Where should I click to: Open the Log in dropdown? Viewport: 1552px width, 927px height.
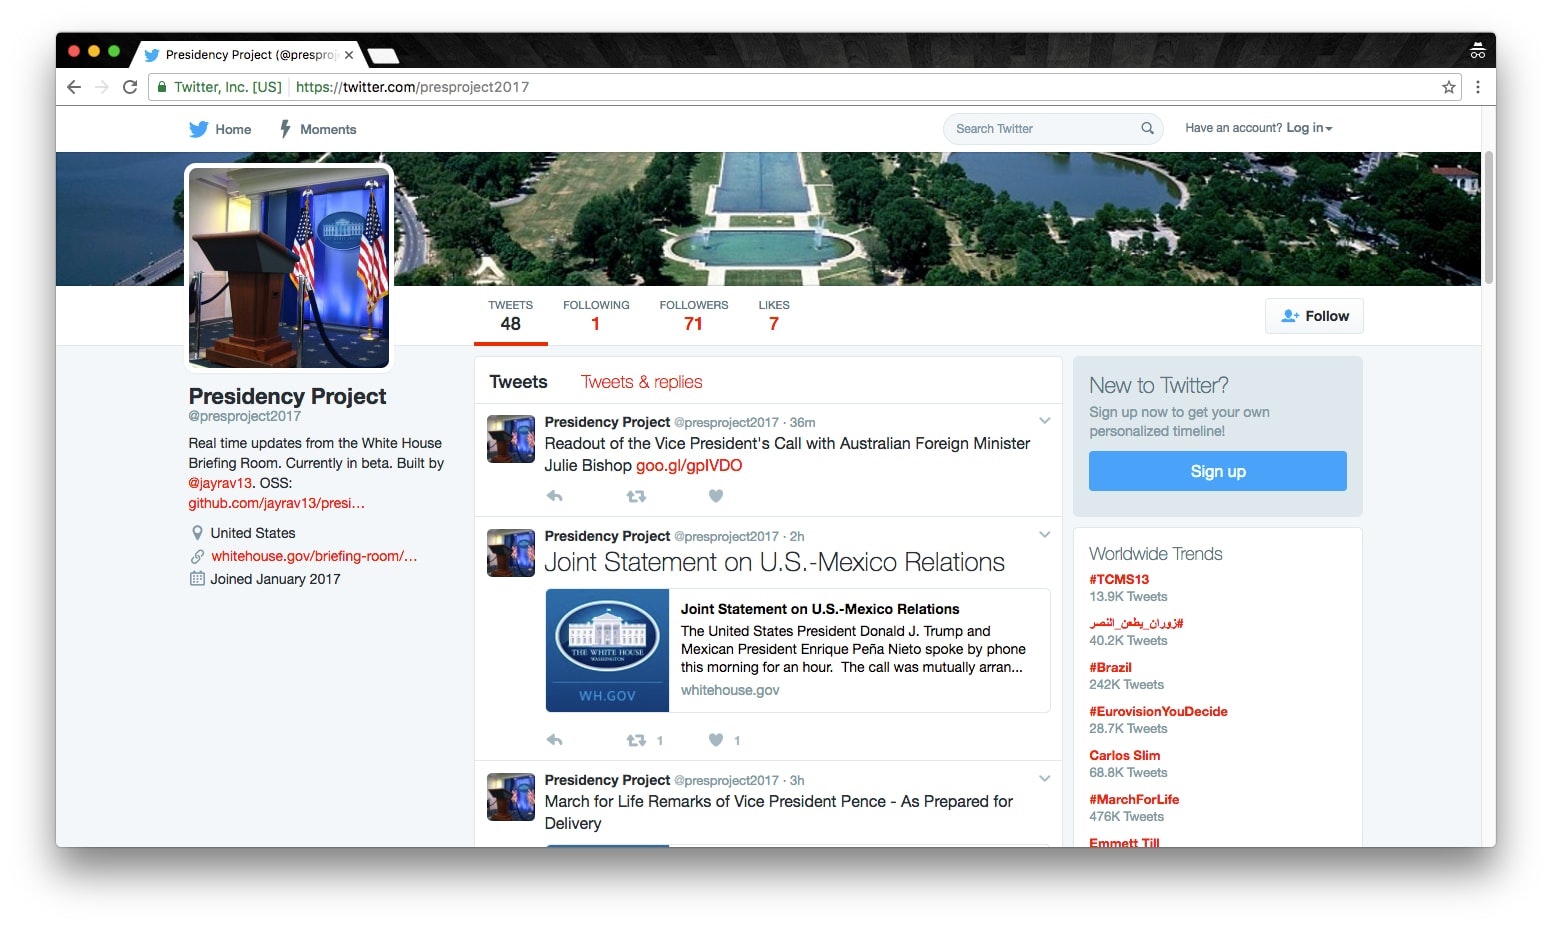click(x=1309, y=128)
